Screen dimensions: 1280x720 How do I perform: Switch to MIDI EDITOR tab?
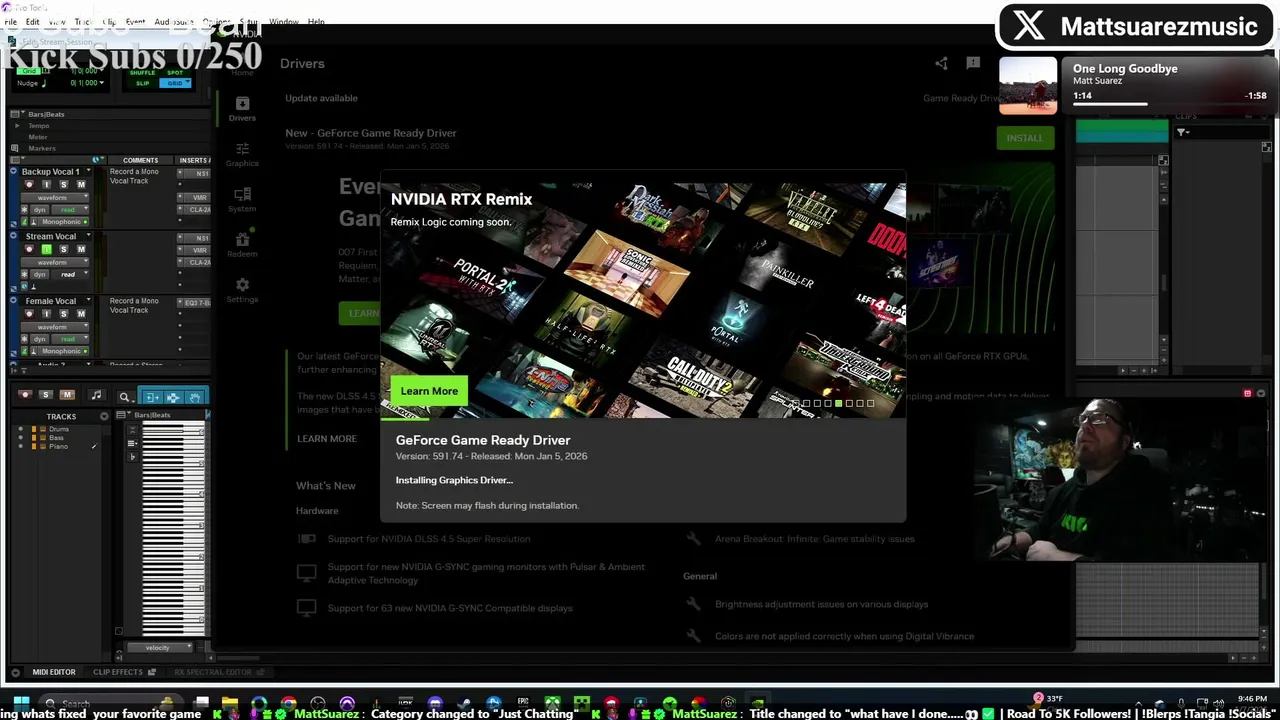pos(54,672)
